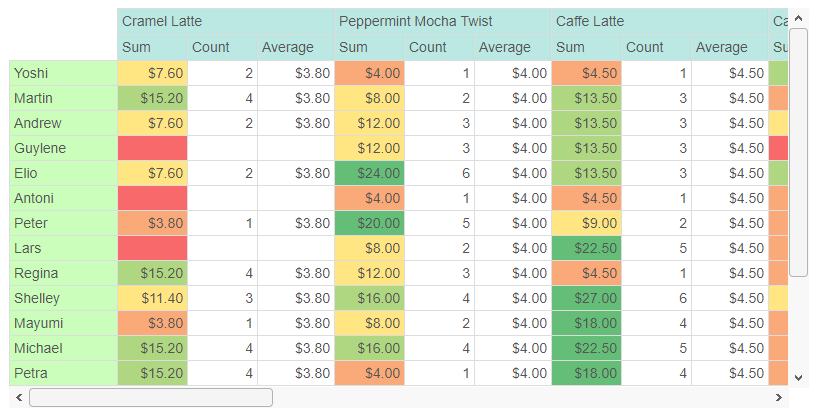Click the horizontal scrollbar left arrow
This screenshot has width=816, height=413.
19,397
